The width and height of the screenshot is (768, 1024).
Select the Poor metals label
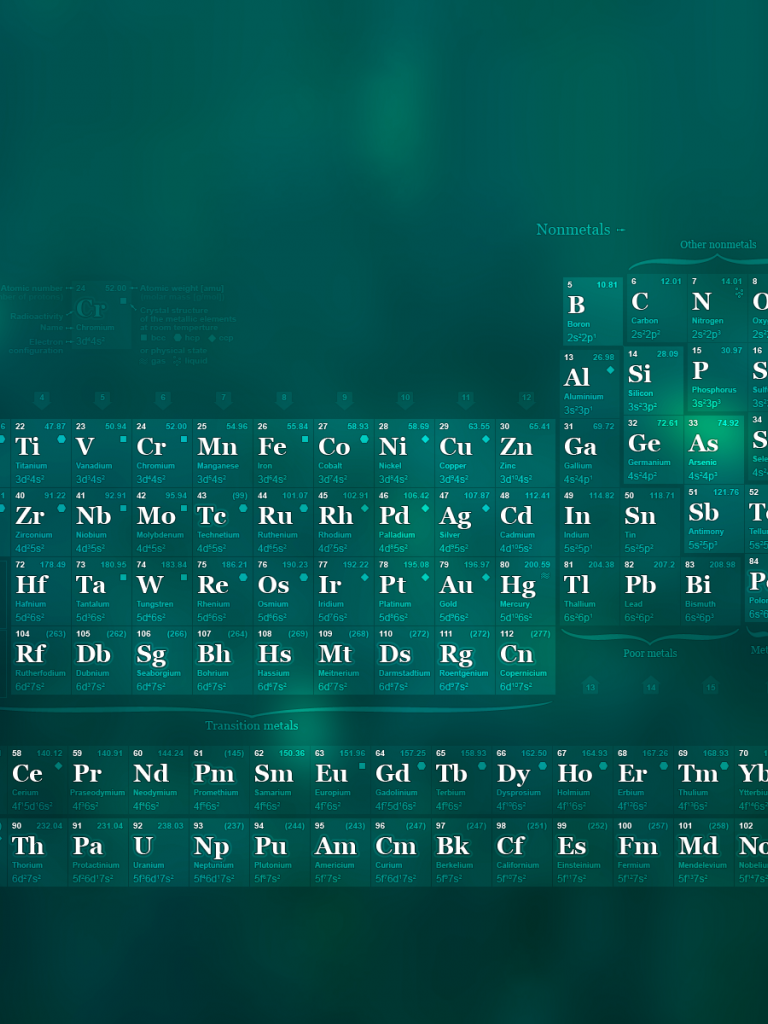650,653
